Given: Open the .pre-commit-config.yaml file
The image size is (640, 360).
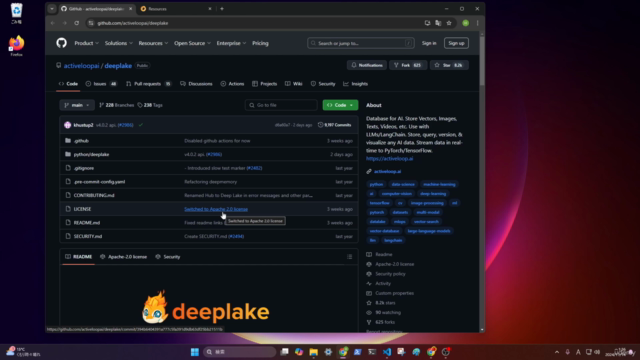Looking at the screenshot, I should [99, 182].
